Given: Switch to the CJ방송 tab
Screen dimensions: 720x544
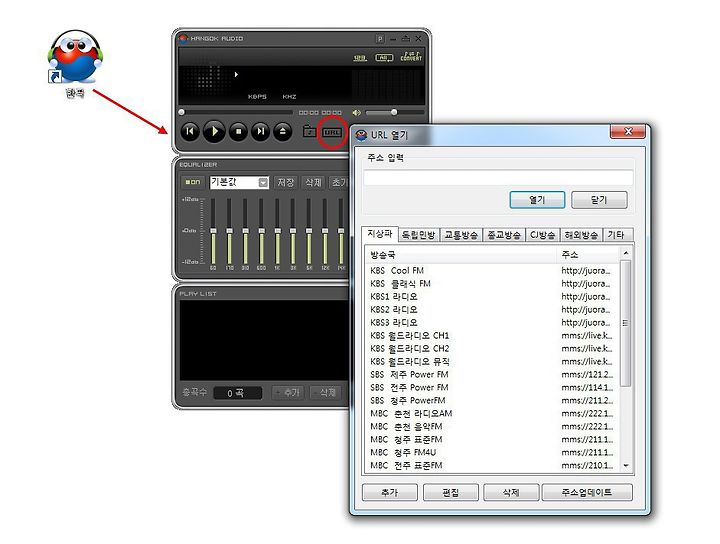Looking at the screenshot, I should [542, 235].
